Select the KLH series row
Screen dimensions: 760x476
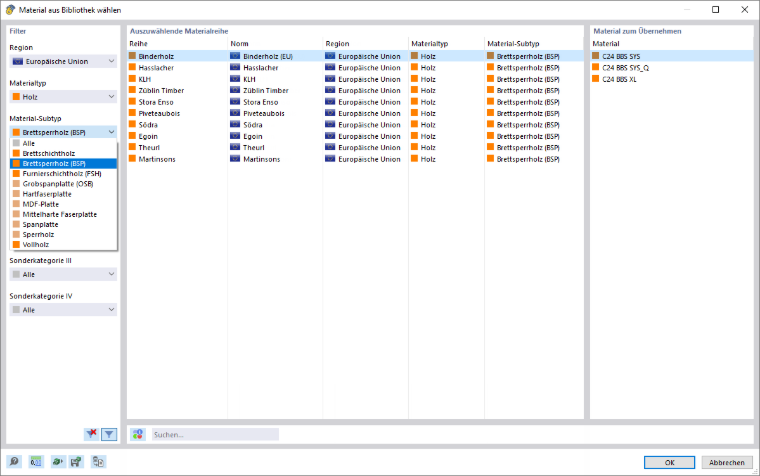pyautogui.click(x=355, y=79)
